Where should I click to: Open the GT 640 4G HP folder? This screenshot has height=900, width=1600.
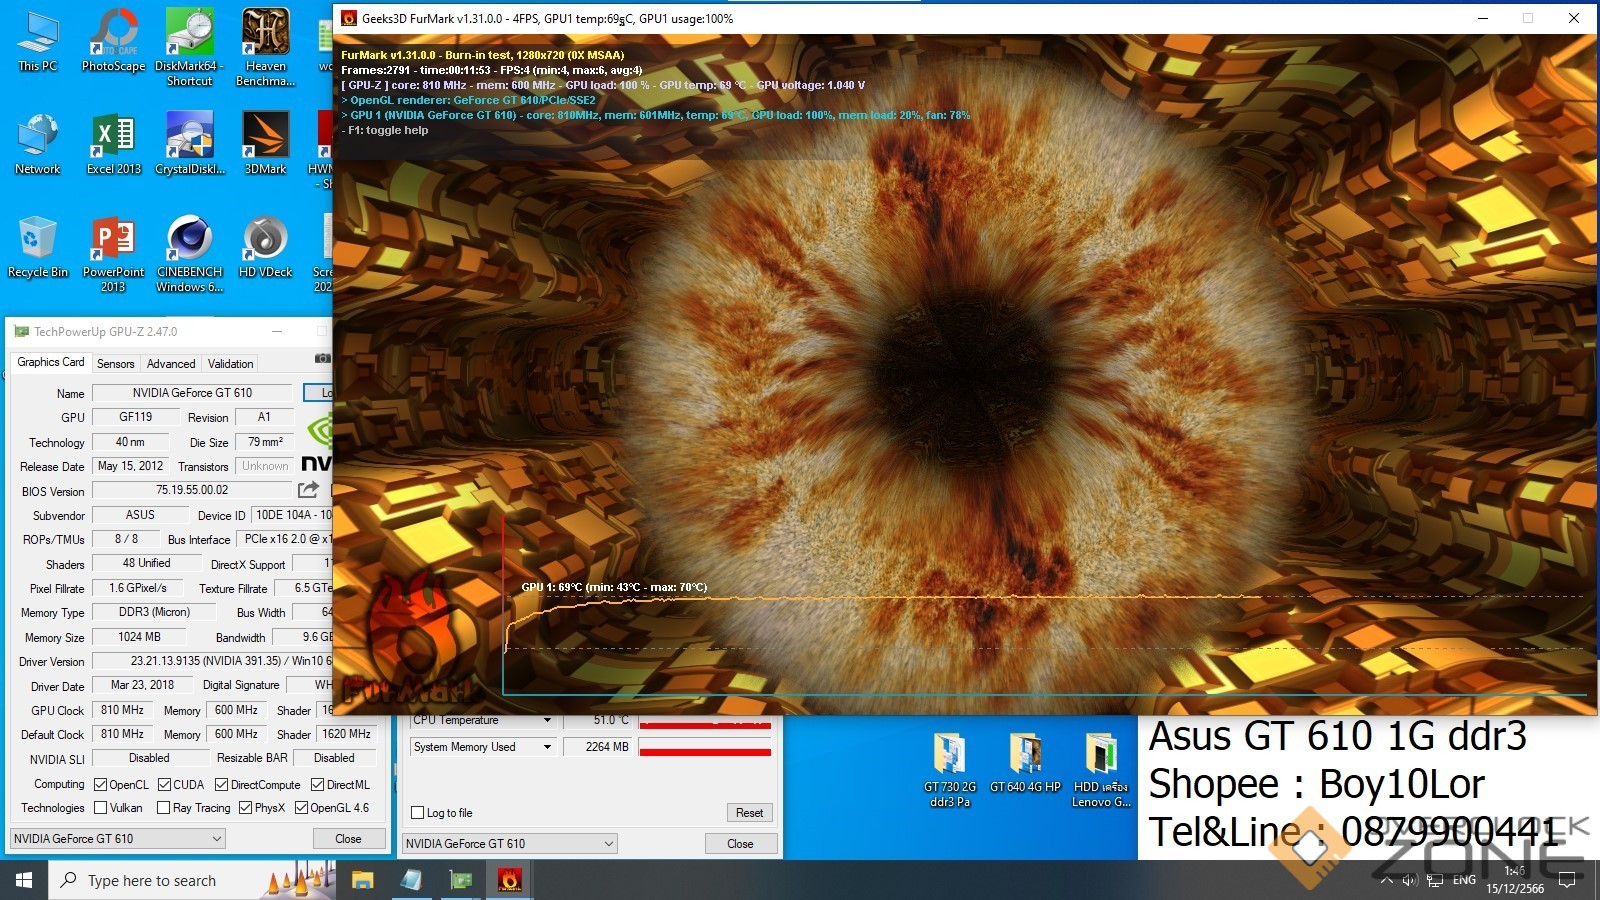(x=1025, y=762)
